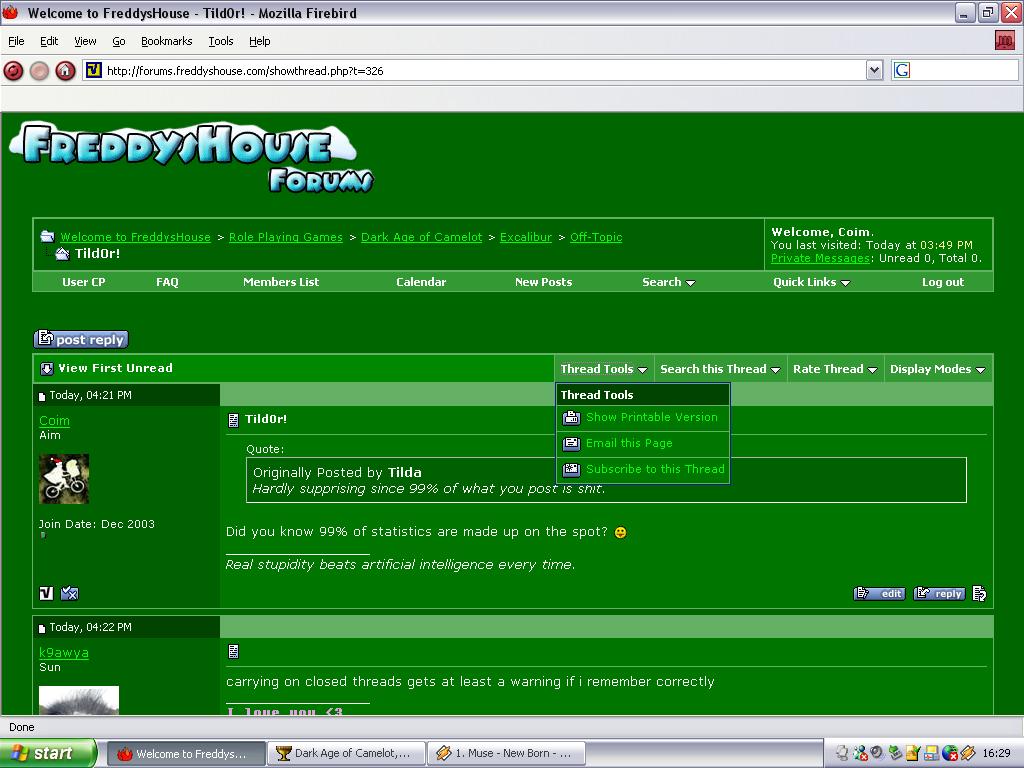Expand the Quick Links menu

pyautogui.click(x=810, y=282)
